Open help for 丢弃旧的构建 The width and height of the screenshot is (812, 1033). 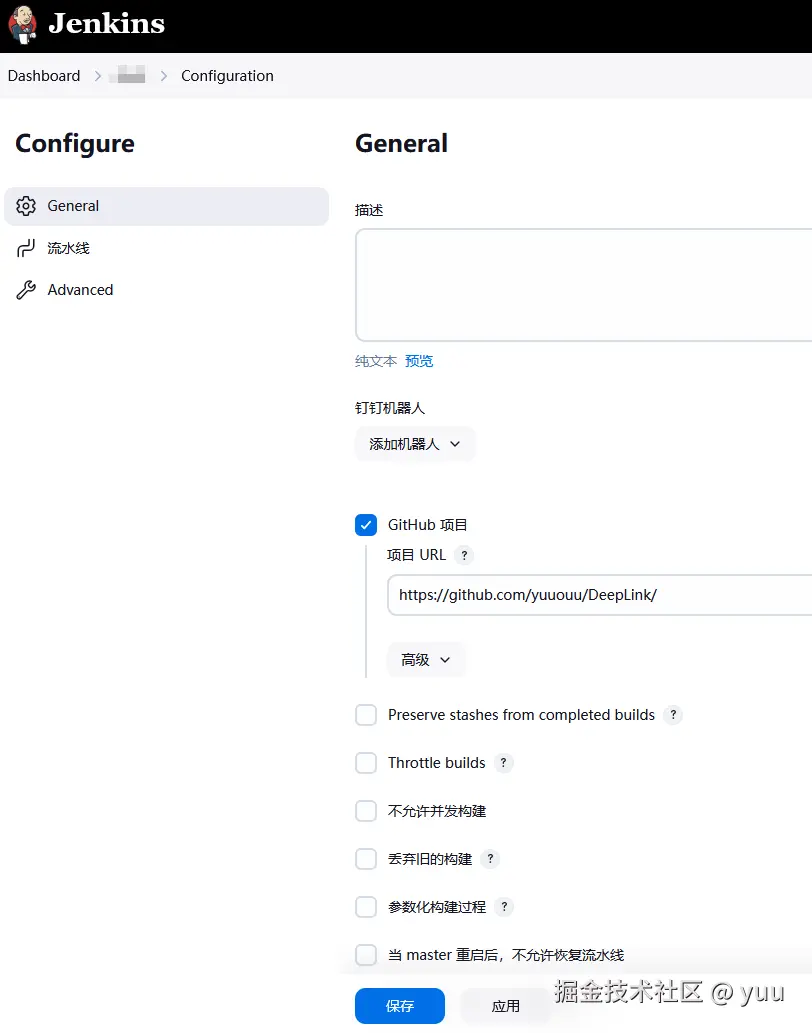[490, 858]
